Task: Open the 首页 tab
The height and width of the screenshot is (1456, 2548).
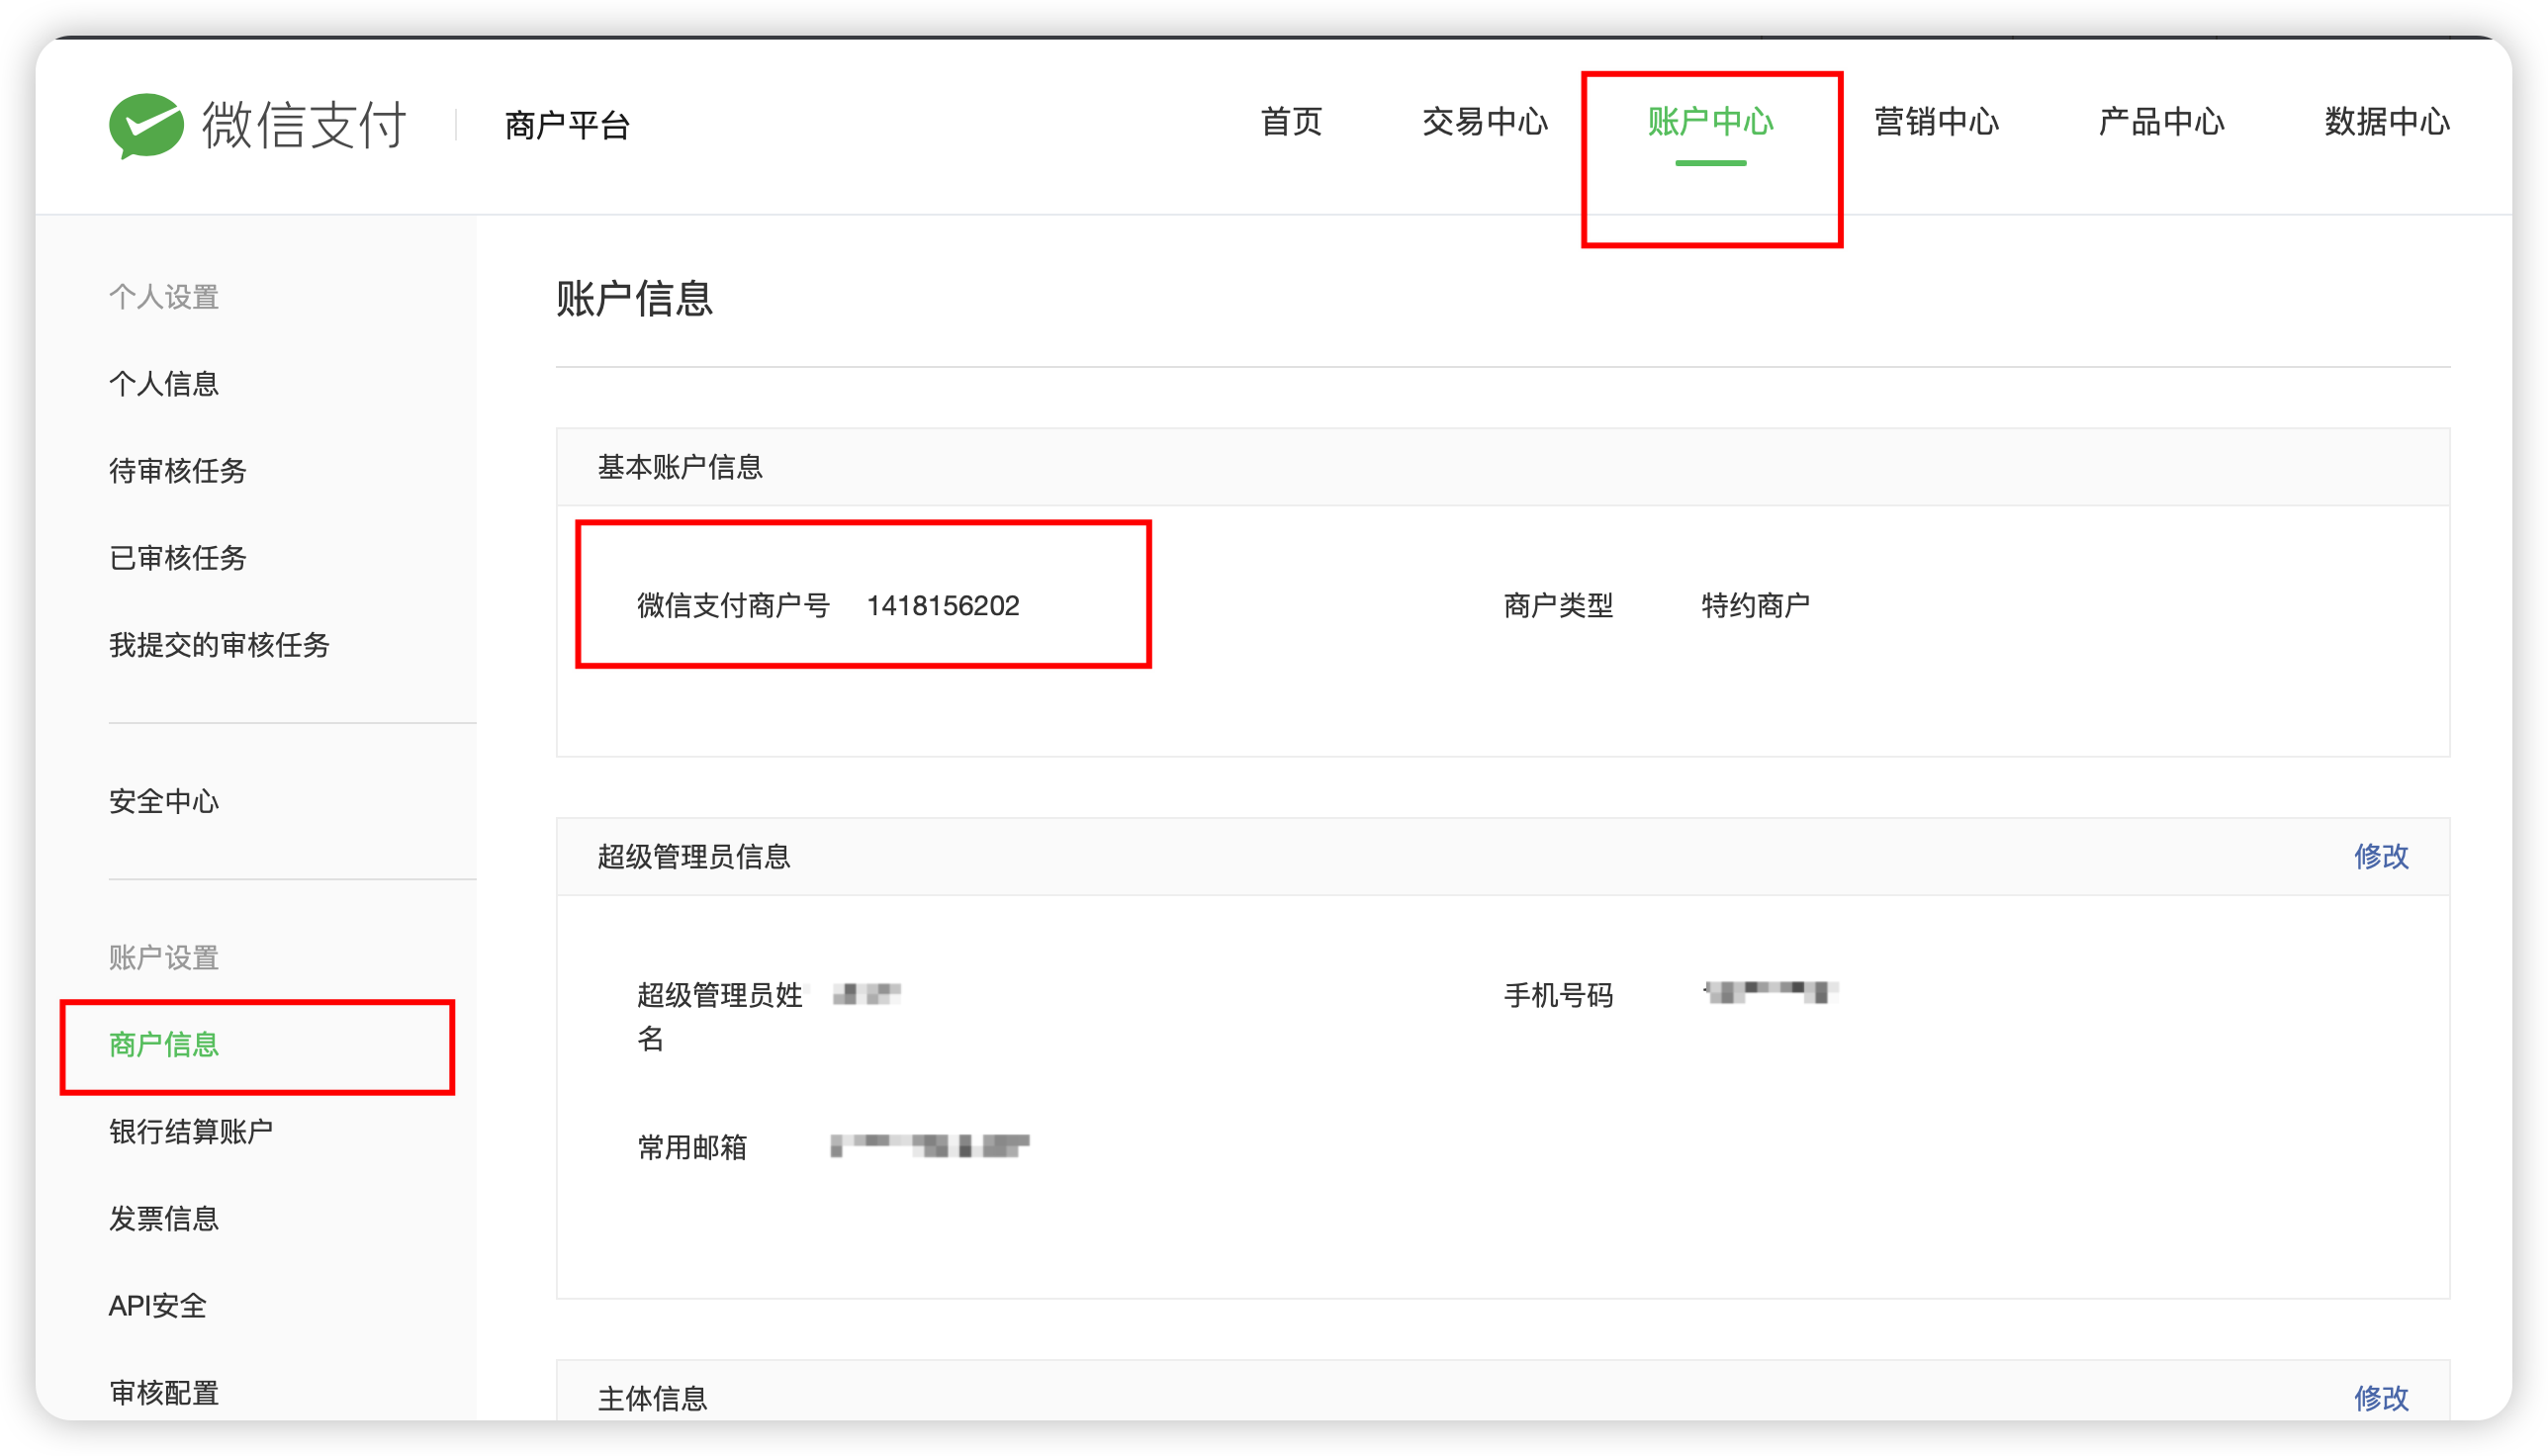Action: [1291, 122]
